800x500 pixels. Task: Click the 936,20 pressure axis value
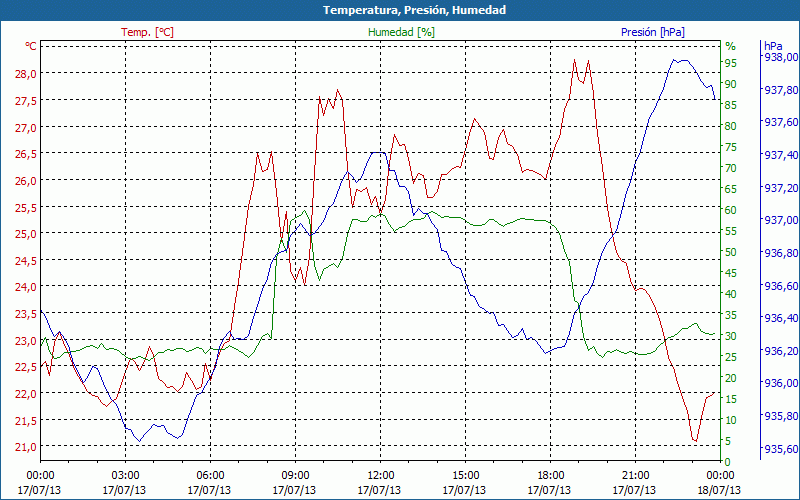tap(780, 351)
